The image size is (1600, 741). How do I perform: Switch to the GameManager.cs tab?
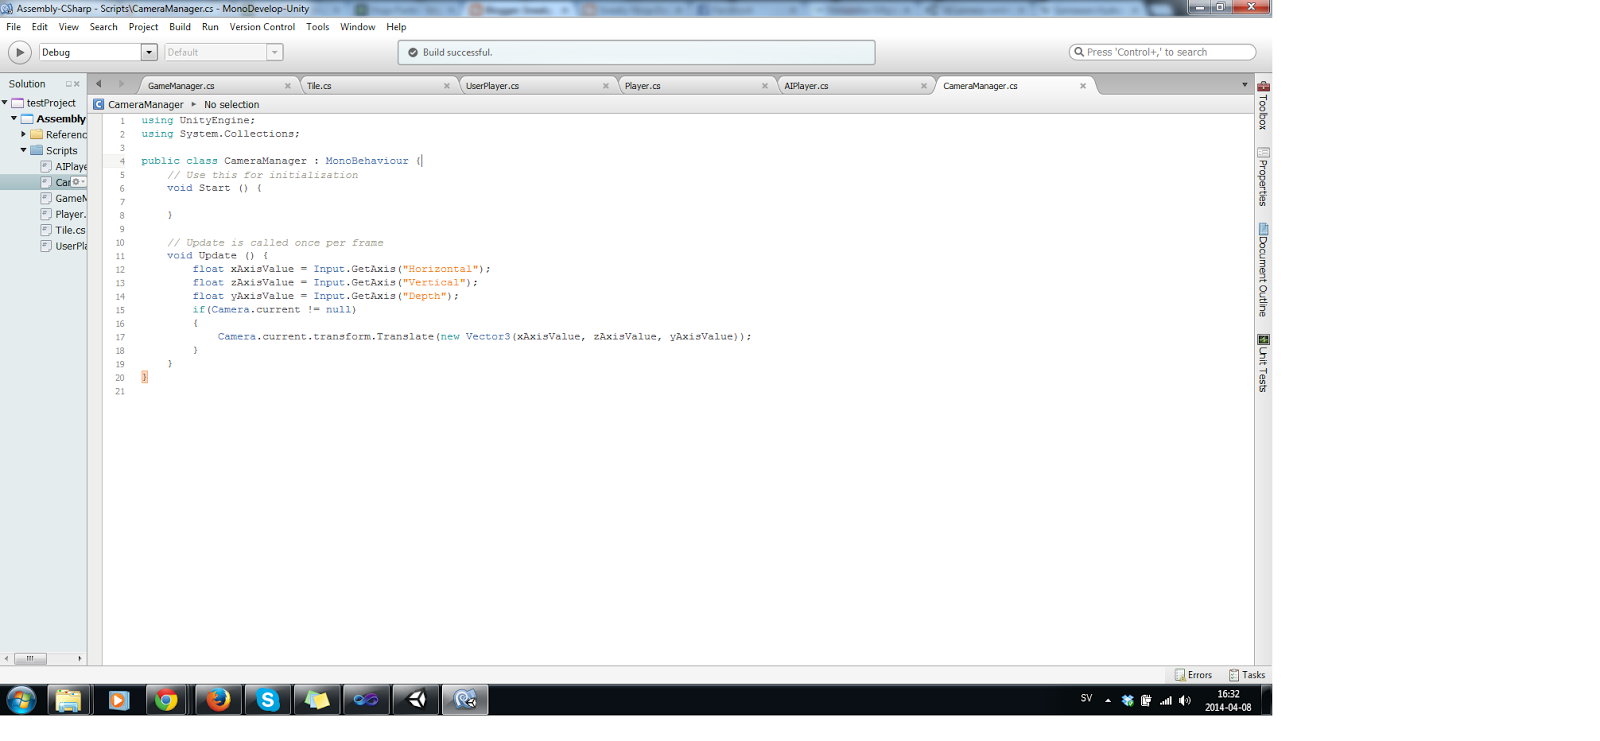[182, 86]
